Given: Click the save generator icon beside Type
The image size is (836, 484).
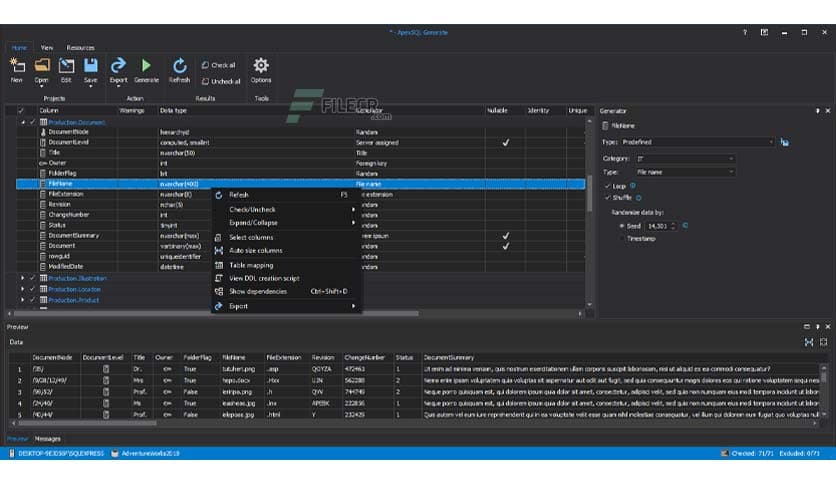Looking at the screenshot, I should (x=785, y=142).
